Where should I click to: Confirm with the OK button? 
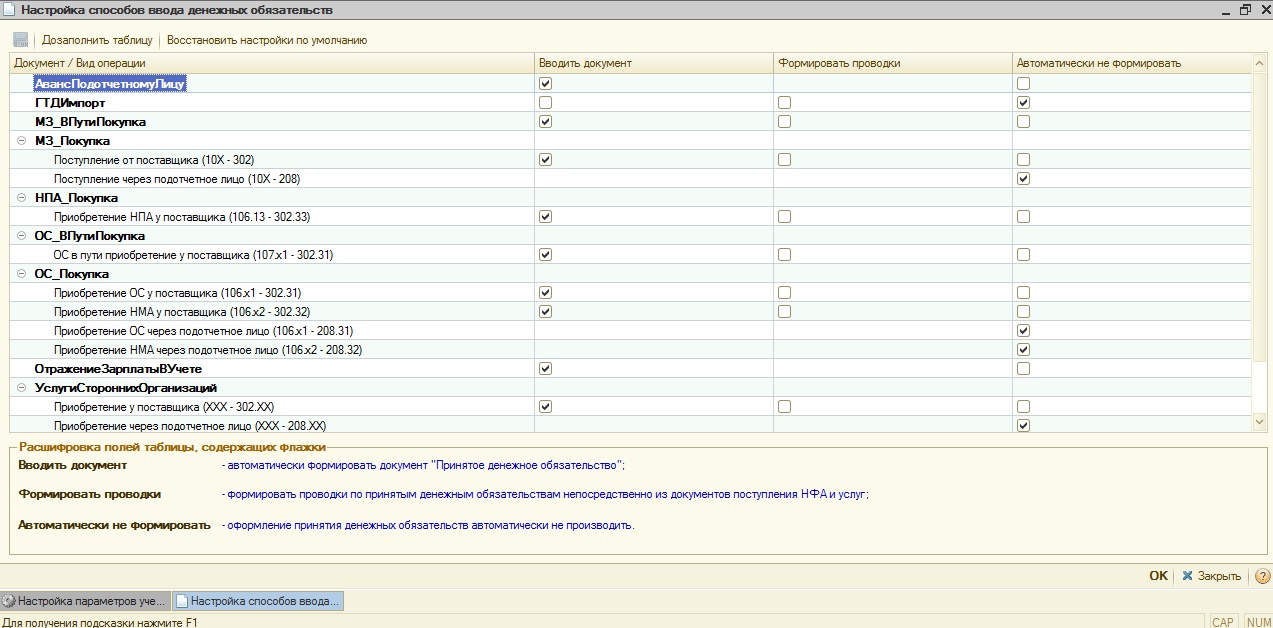[1158, 576]
